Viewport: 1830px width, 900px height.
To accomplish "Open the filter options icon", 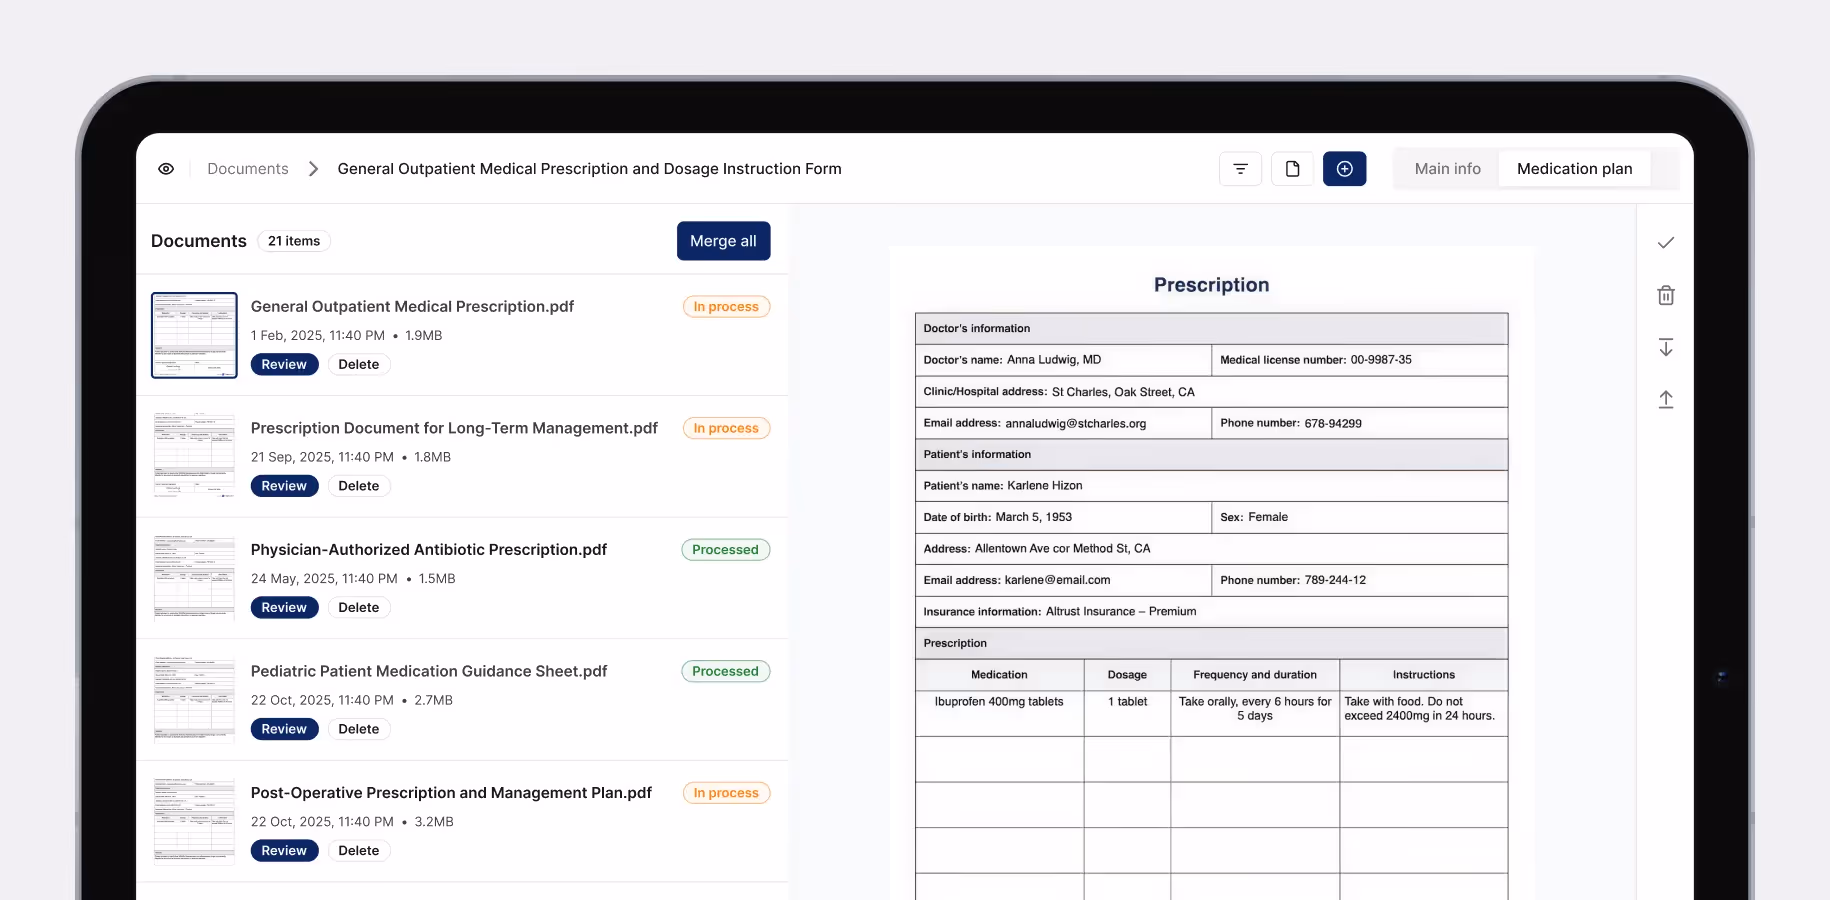I will click(x=1240, y=169).
